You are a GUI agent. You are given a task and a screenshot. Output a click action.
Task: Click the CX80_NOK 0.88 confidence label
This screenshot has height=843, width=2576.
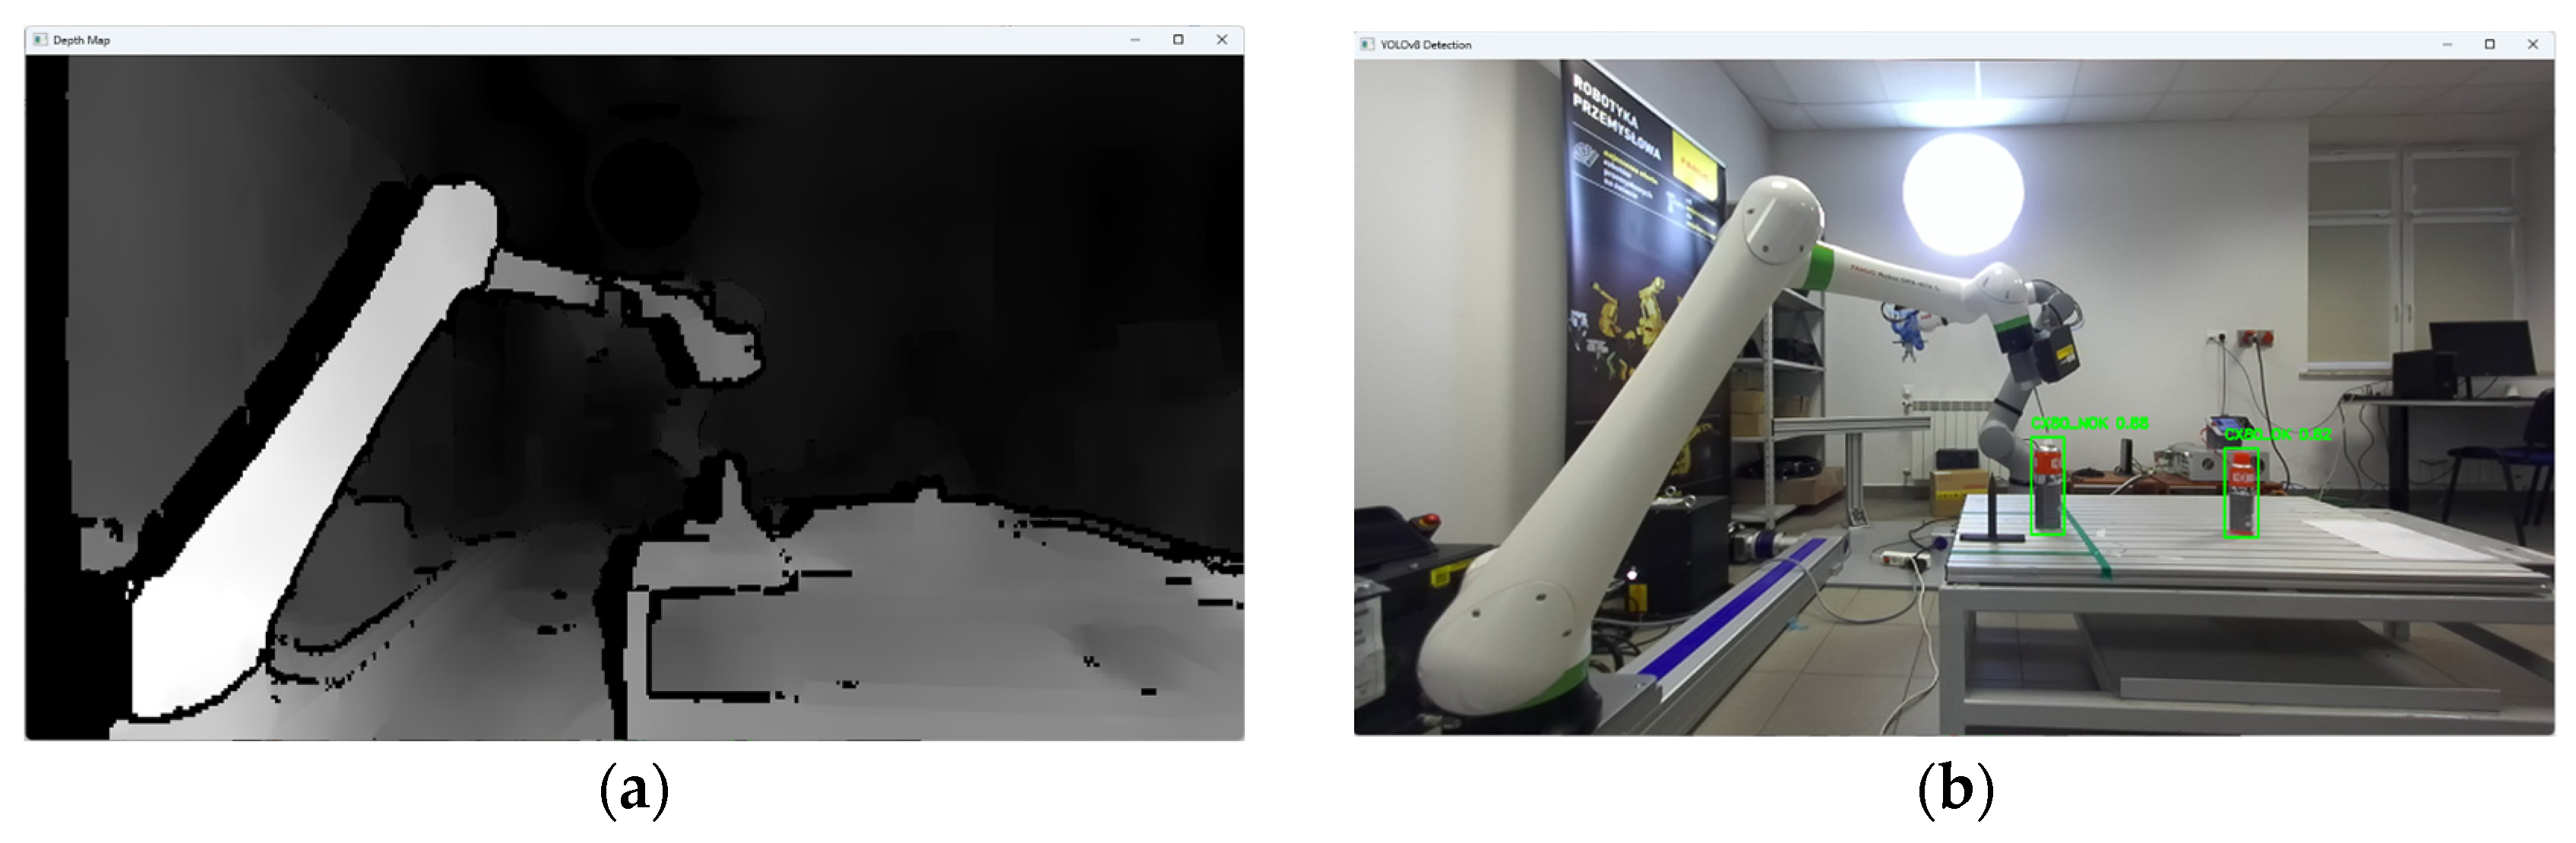tap(2089, 424)
